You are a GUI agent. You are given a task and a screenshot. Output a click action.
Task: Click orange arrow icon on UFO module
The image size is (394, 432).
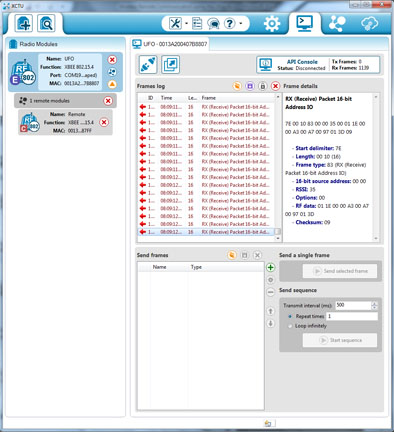point(112,84)
